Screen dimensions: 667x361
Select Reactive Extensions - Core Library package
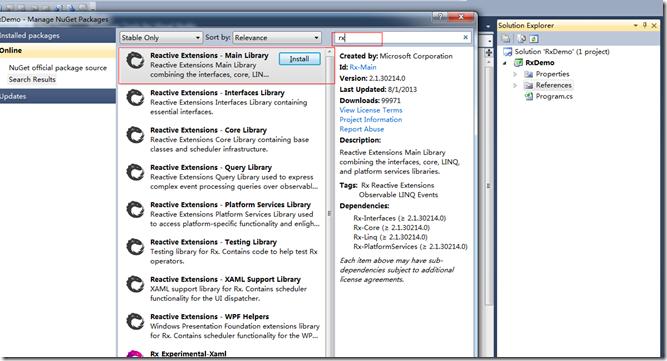222,139
